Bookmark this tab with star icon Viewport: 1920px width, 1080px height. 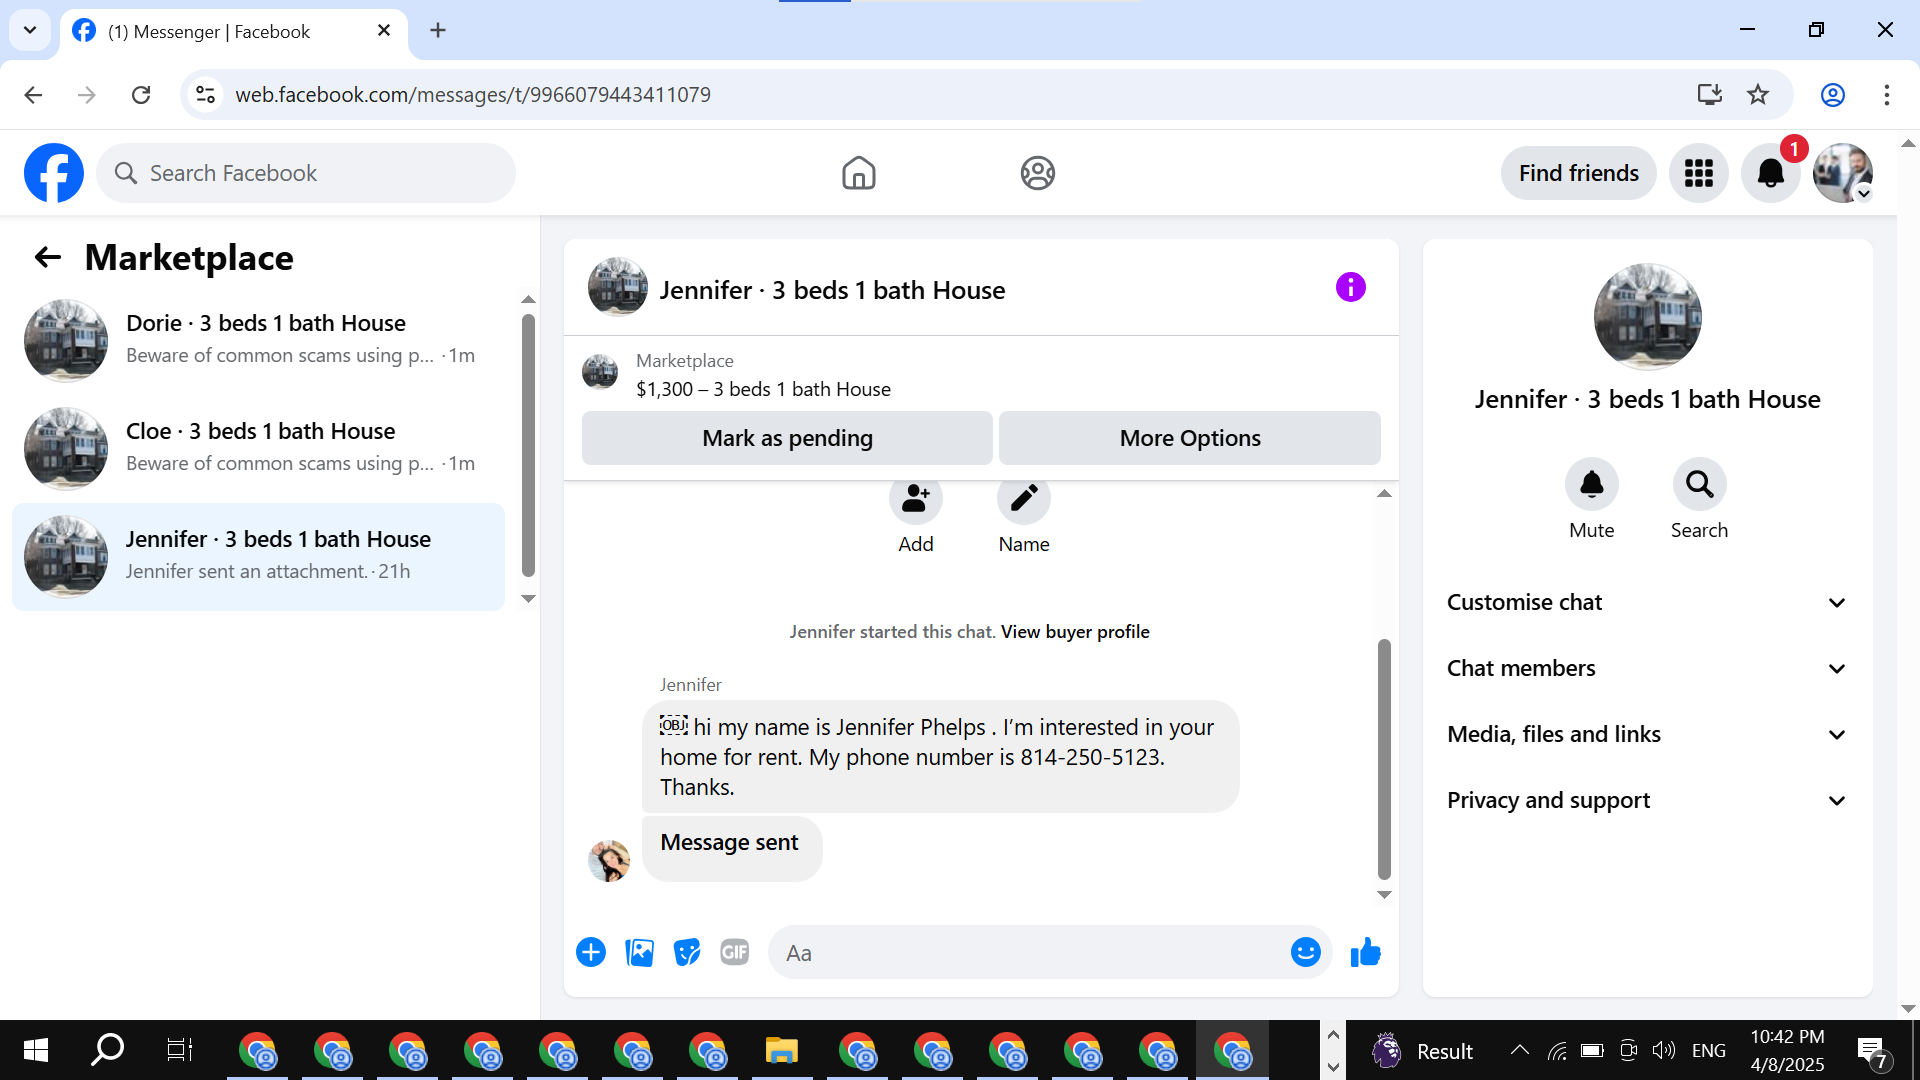coord(1758,95)
